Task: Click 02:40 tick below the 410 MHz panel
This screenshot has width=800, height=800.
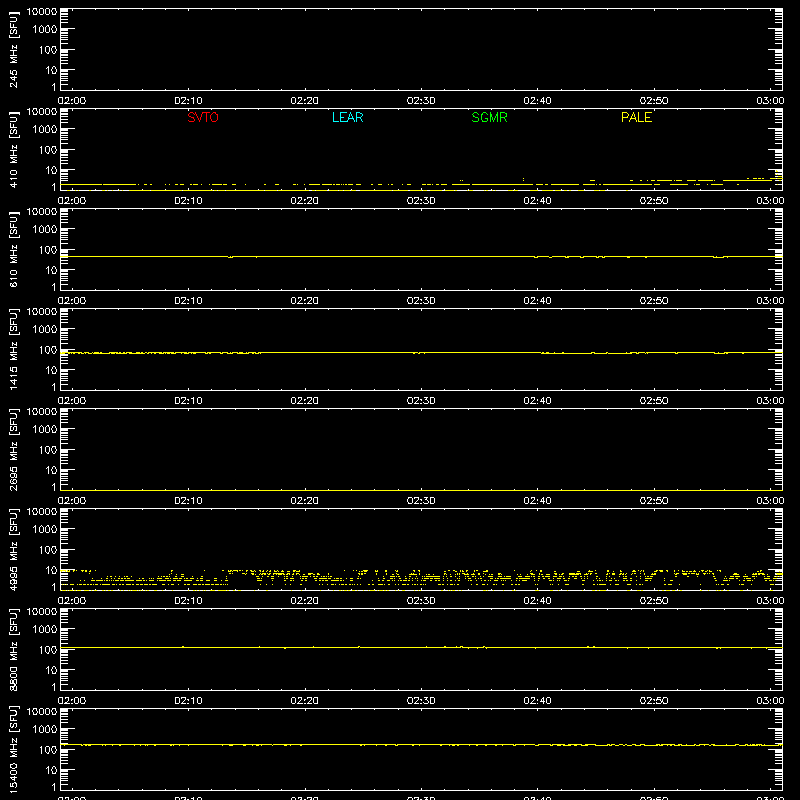Action: pos(537,201)
